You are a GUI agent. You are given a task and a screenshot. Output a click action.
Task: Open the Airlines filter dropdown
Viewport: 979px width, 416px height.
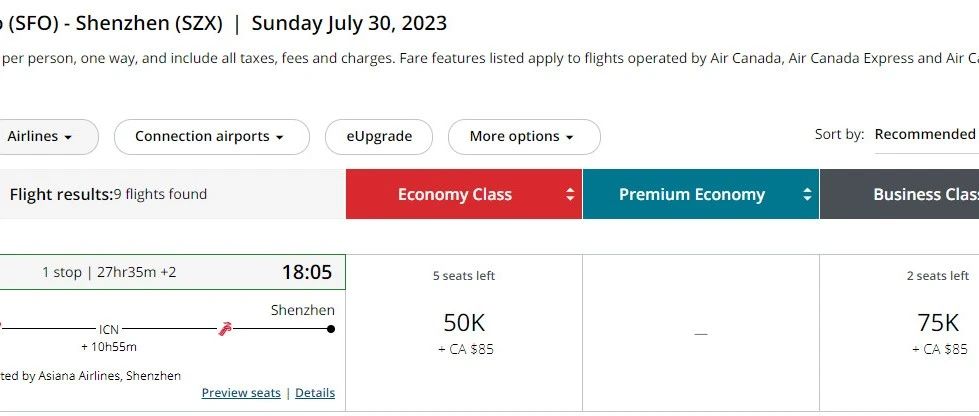tap(47, 137)
